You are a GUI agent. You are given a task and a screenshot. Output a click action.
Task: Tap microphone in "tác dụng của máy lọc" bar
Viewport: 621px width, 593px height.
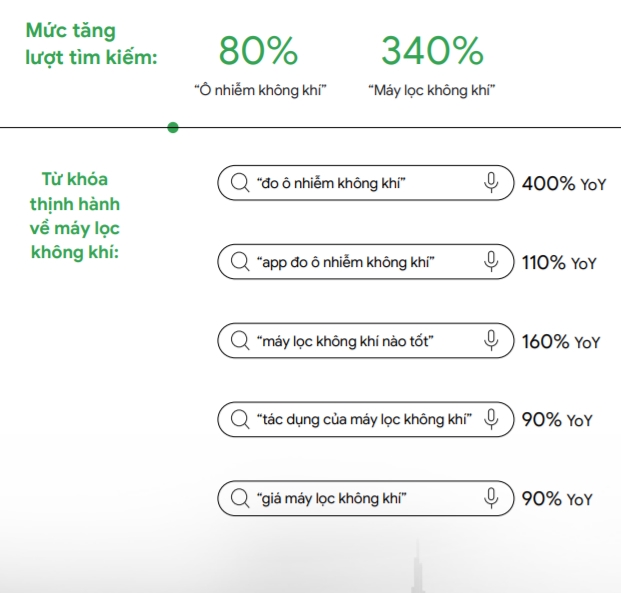tap(491, 419)
